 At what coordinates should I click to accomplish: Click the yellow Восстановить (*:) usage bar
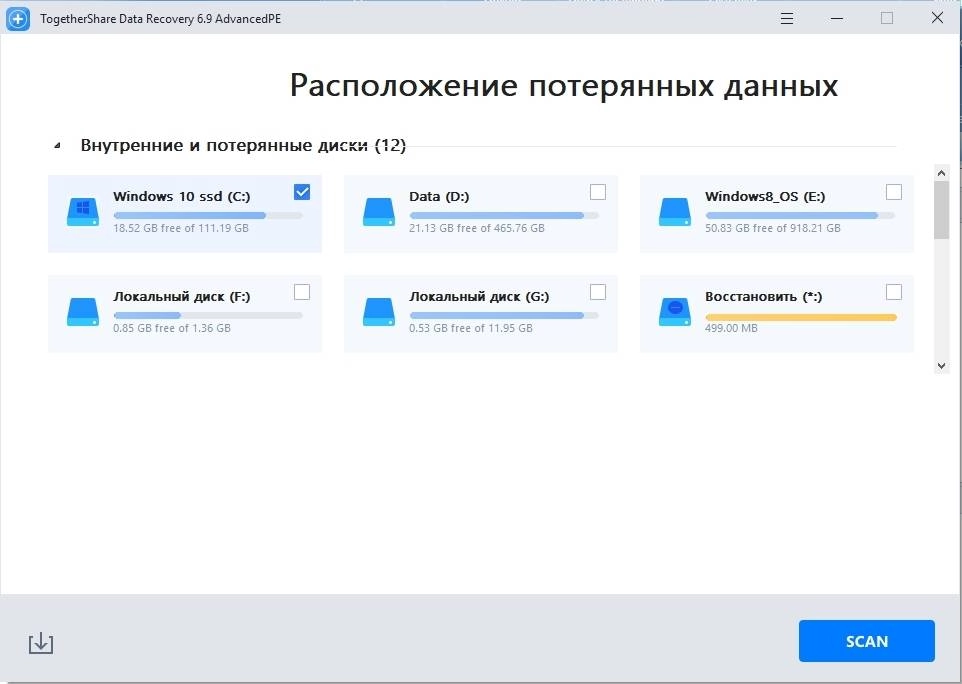point(801,317)
